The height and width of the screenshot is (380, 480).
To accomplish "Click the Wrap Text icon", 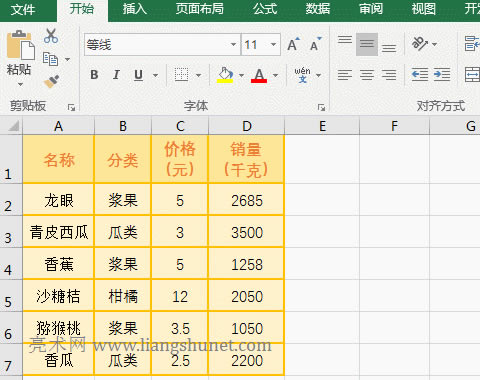I will click(x=472, y=44).
